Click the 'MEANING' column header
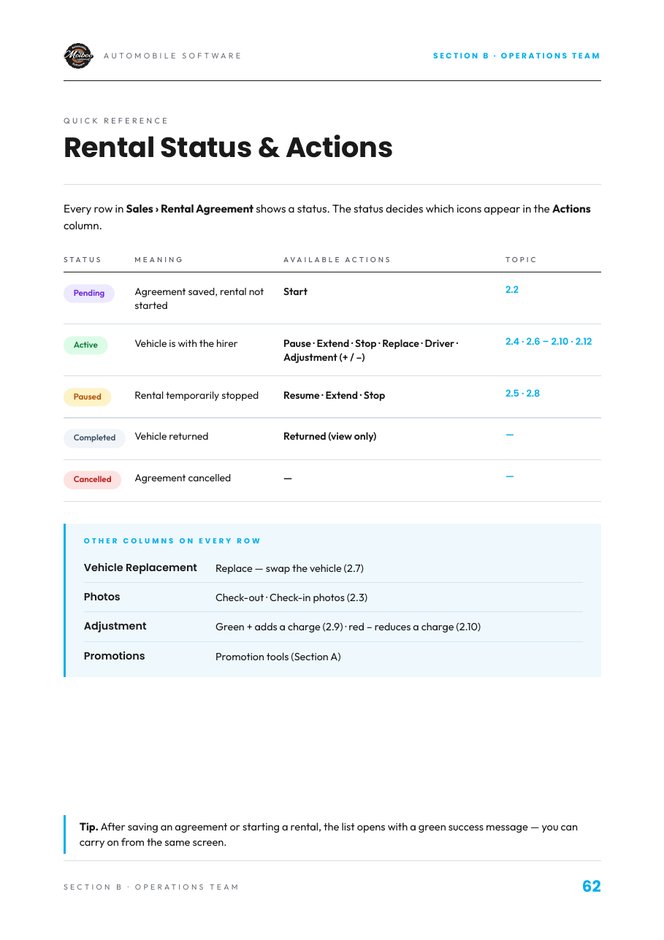This screenshot has width=664, height=940. pyautogui.click(x=158, y=260)
